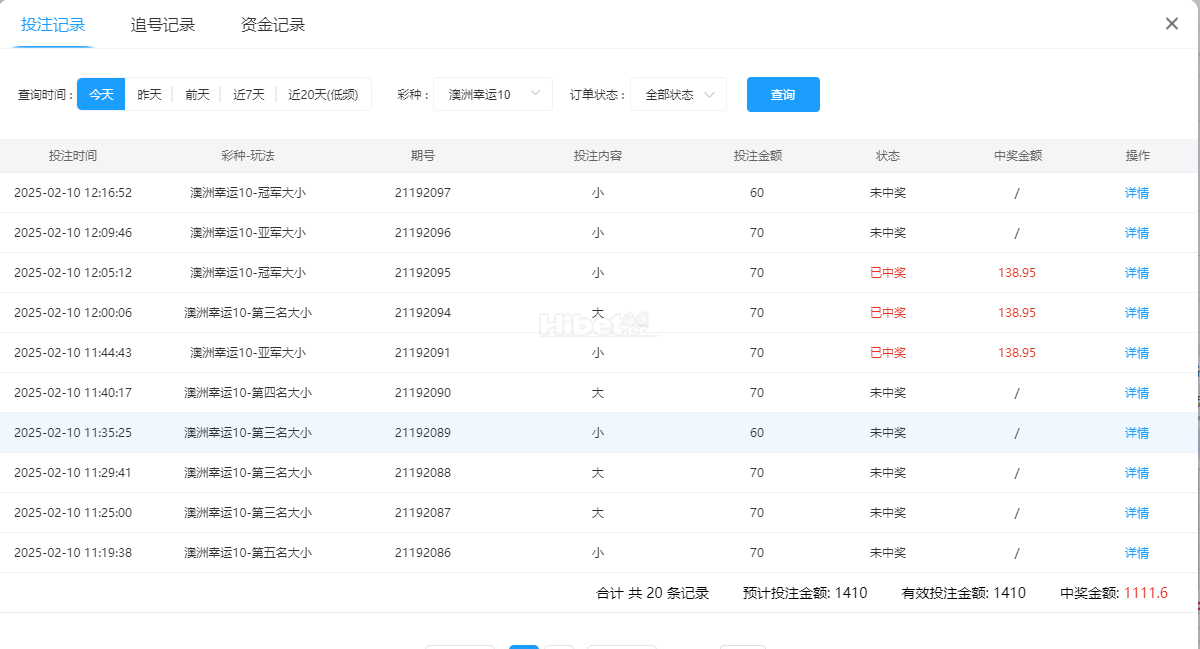Screen dimensions: 1200x649
Task: Click the 中奖金额 column header
Action: [1018, 156]
